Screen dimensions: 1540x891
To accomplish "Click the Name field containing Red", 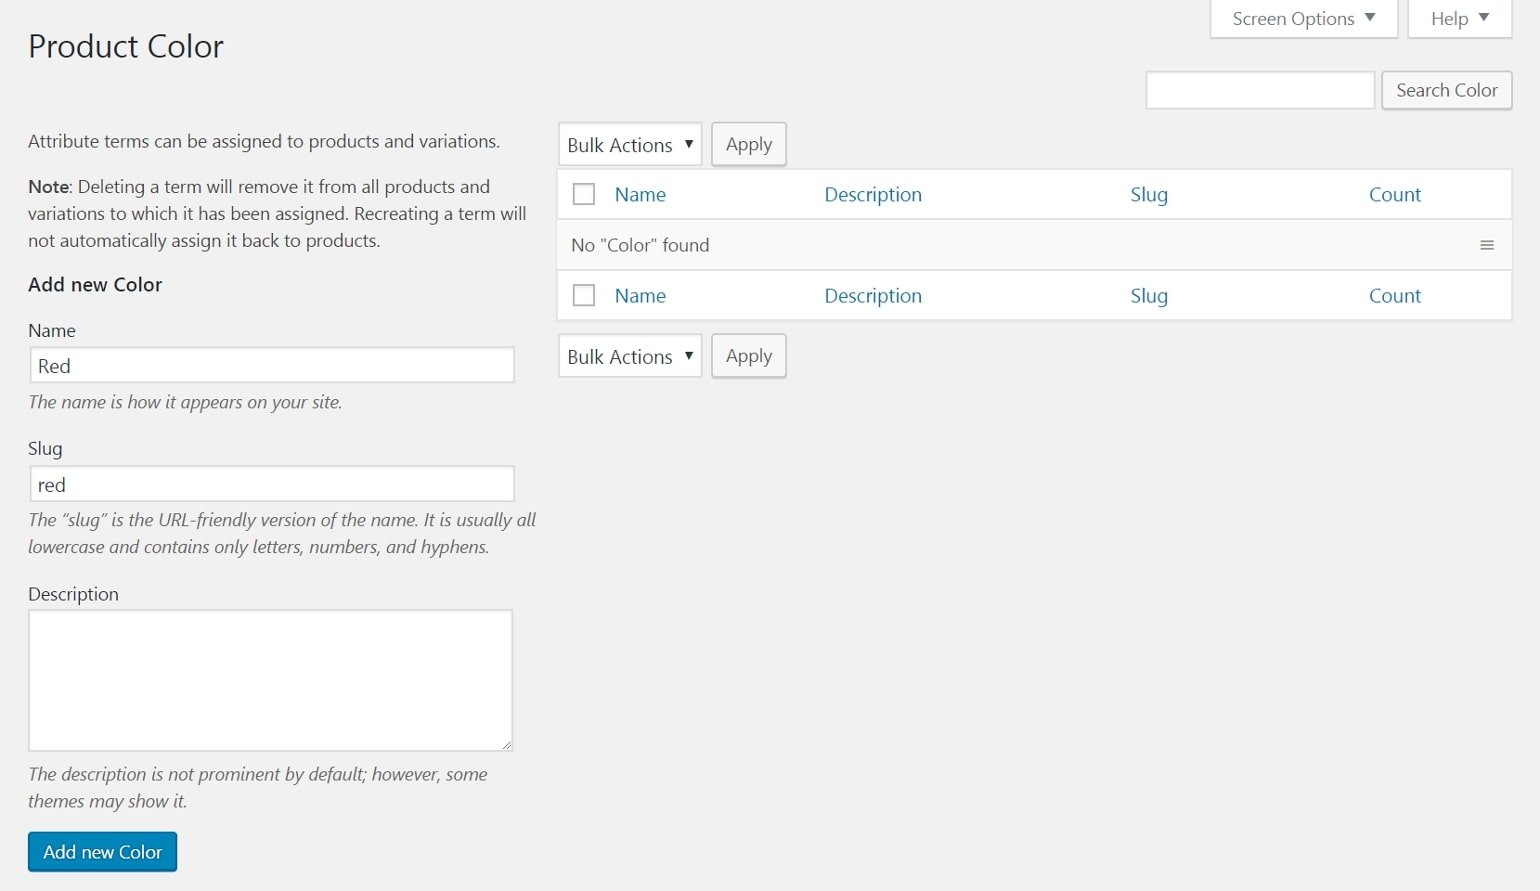I will click(x=270, y=365).
